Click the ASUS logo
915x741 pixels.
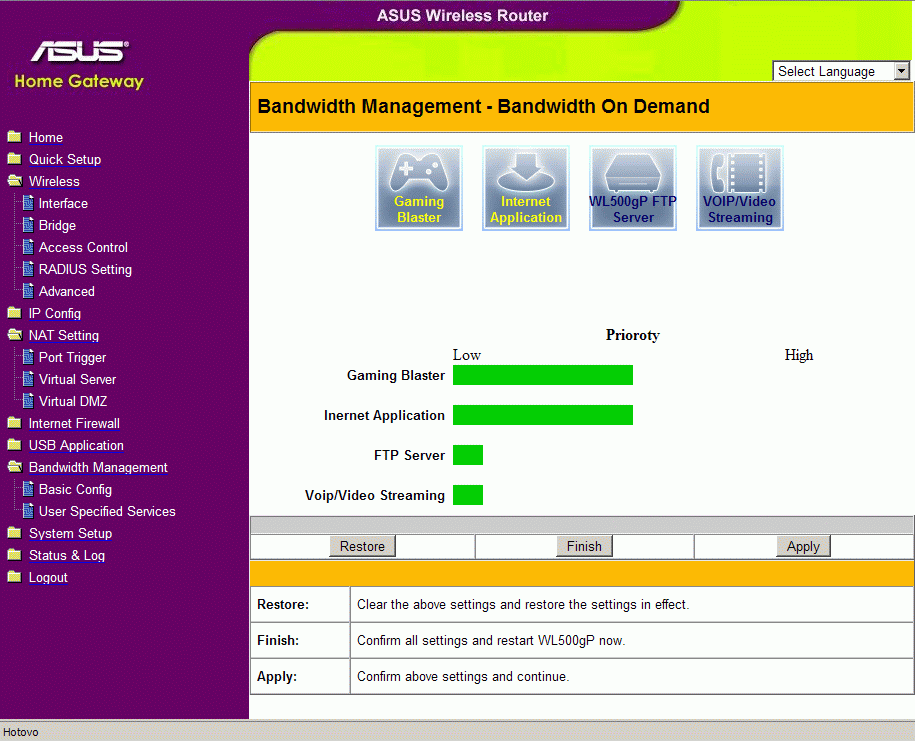click(x=80, y=51)
